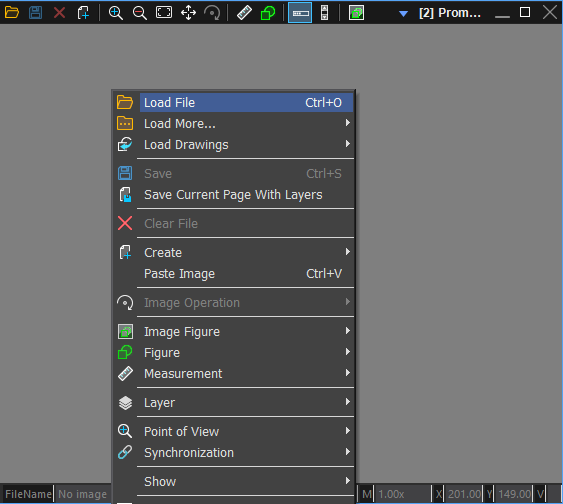The width and height of the screenshot is (563, 504).
Task: Click the open file folder toolbar icon
Action: pyautogui.click(x=11, y=13)
